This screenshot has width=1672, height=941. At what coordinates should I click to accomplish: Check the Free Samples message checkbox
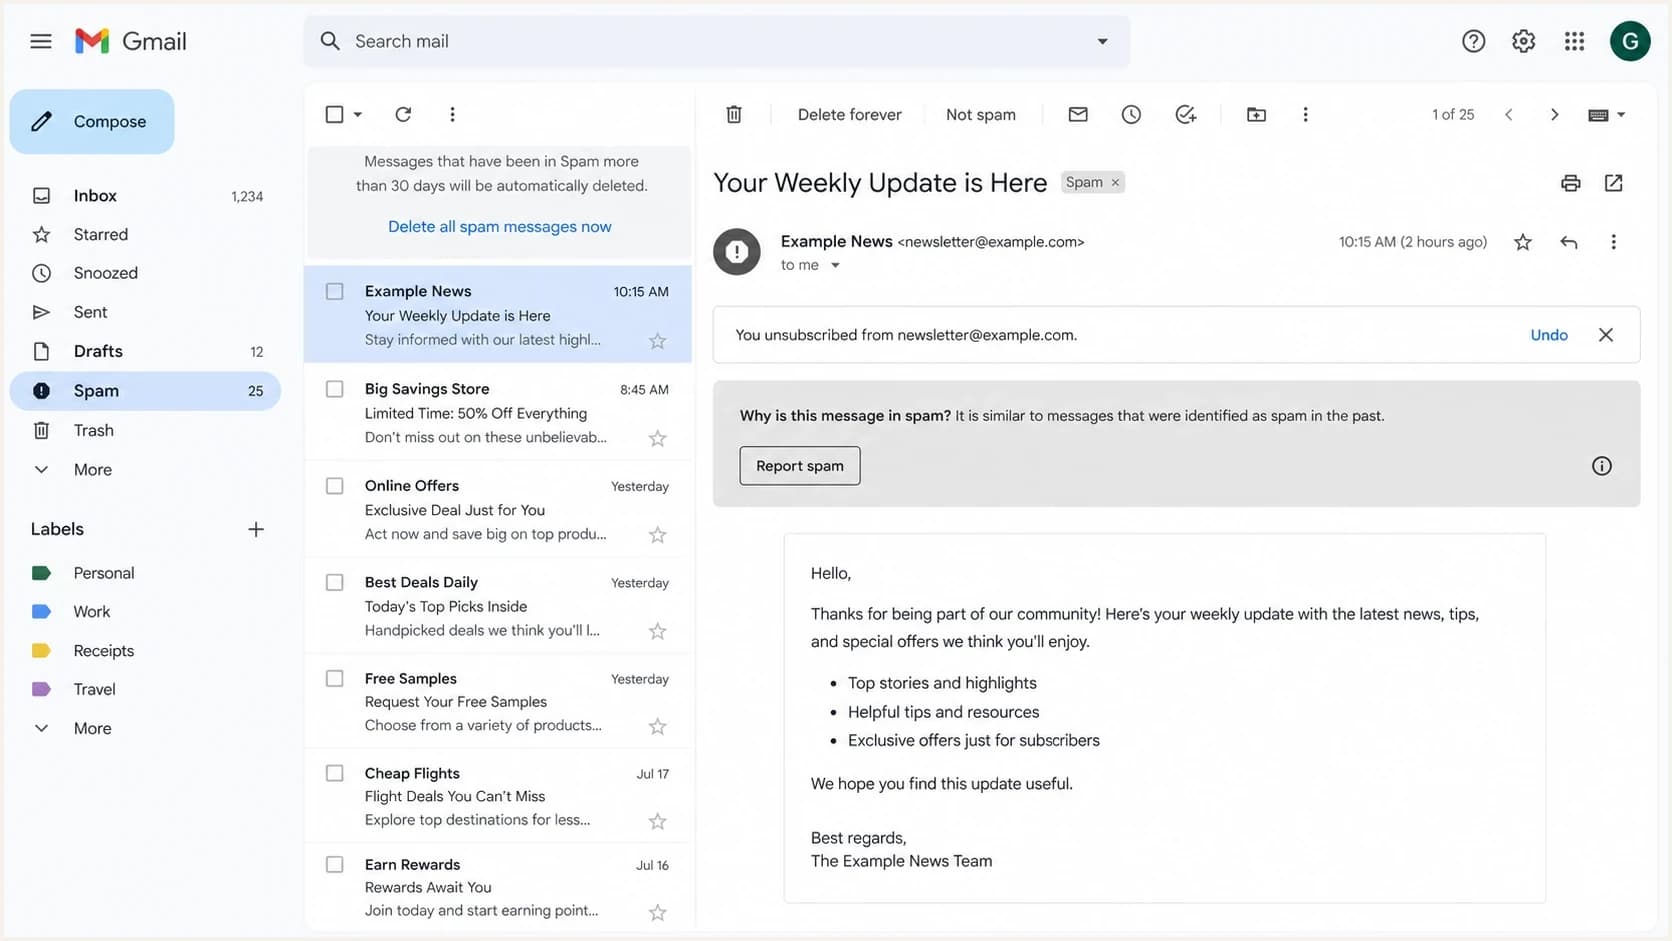coord(335,678)
